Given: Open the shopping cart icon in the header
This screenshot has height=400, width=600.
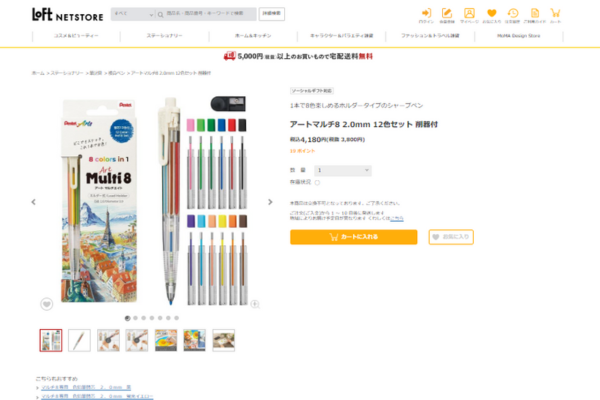Looking at the screenshot, I should (x=555, y=13).
